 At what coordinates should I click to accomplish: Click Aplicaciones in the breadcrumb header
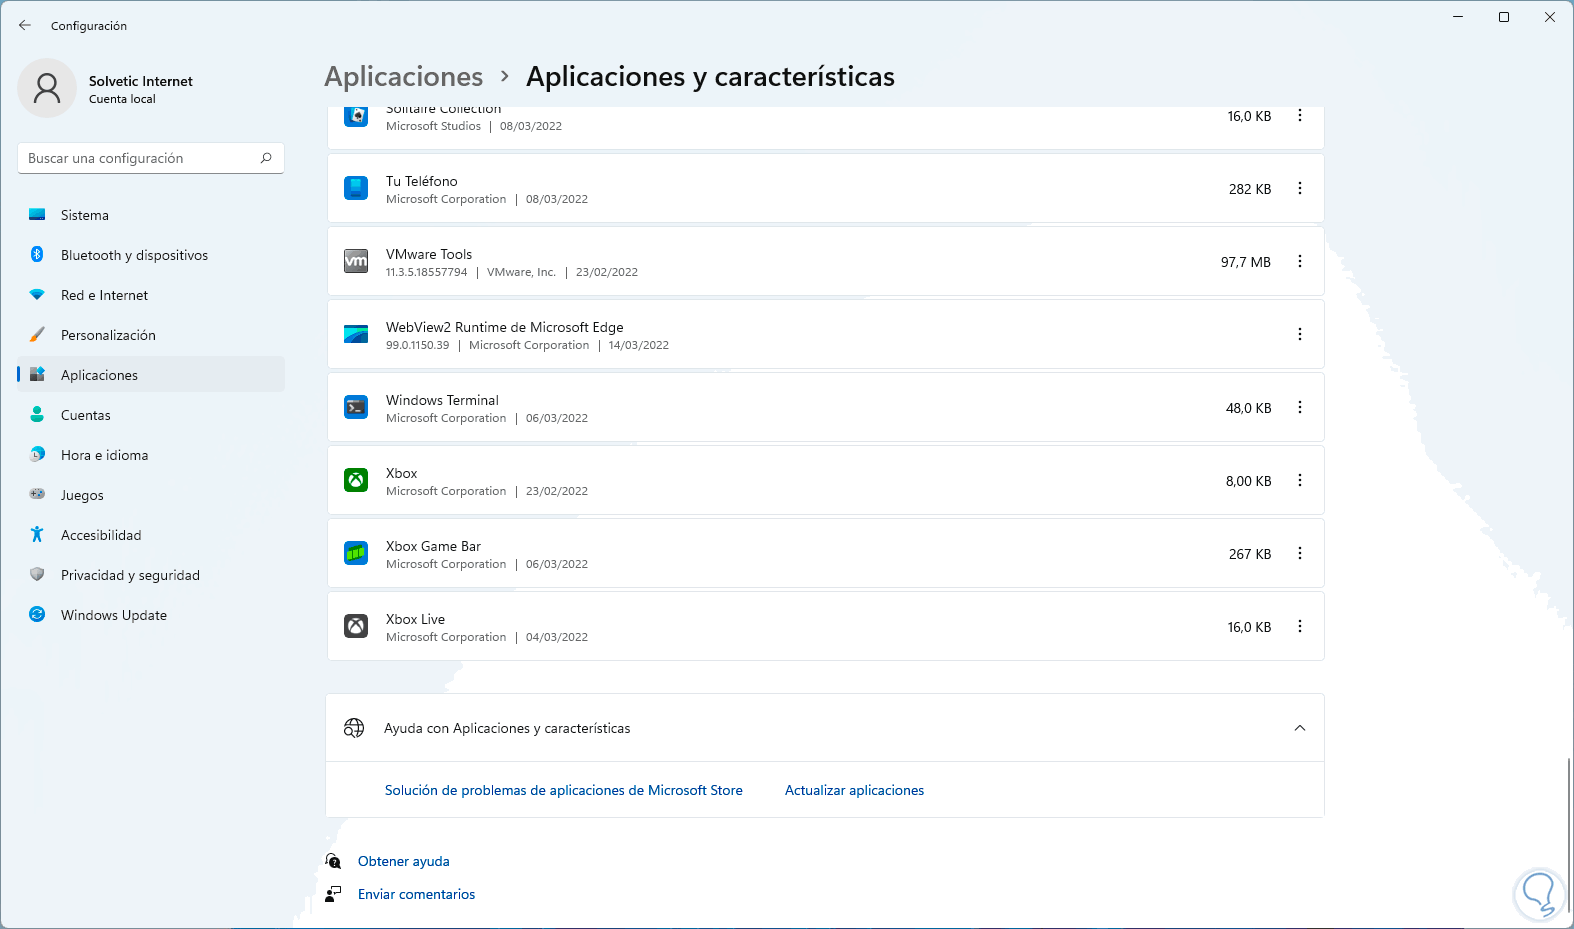[x=404, y=77]
